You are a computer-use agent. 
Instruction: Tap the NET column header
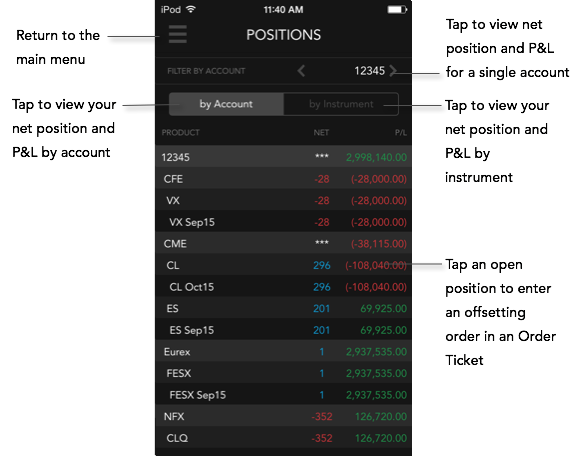click(x=321, y=132)
